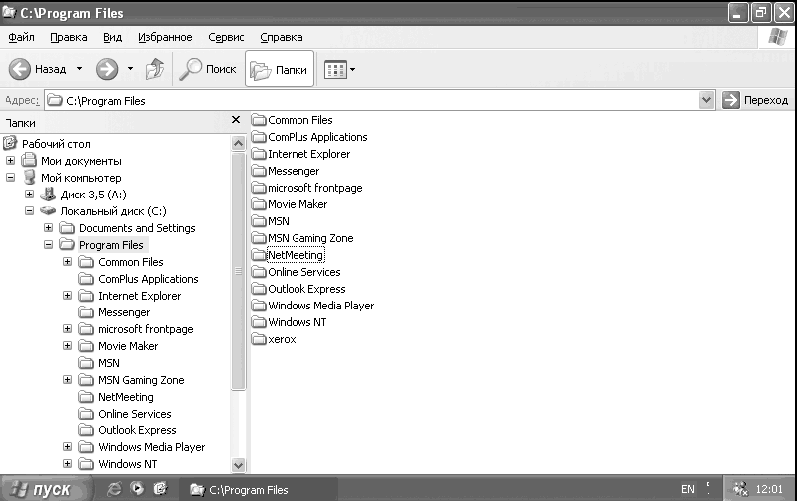The image size is (797, 501).
Task: Open the address bar dropdown list
Action: point(706,100)
